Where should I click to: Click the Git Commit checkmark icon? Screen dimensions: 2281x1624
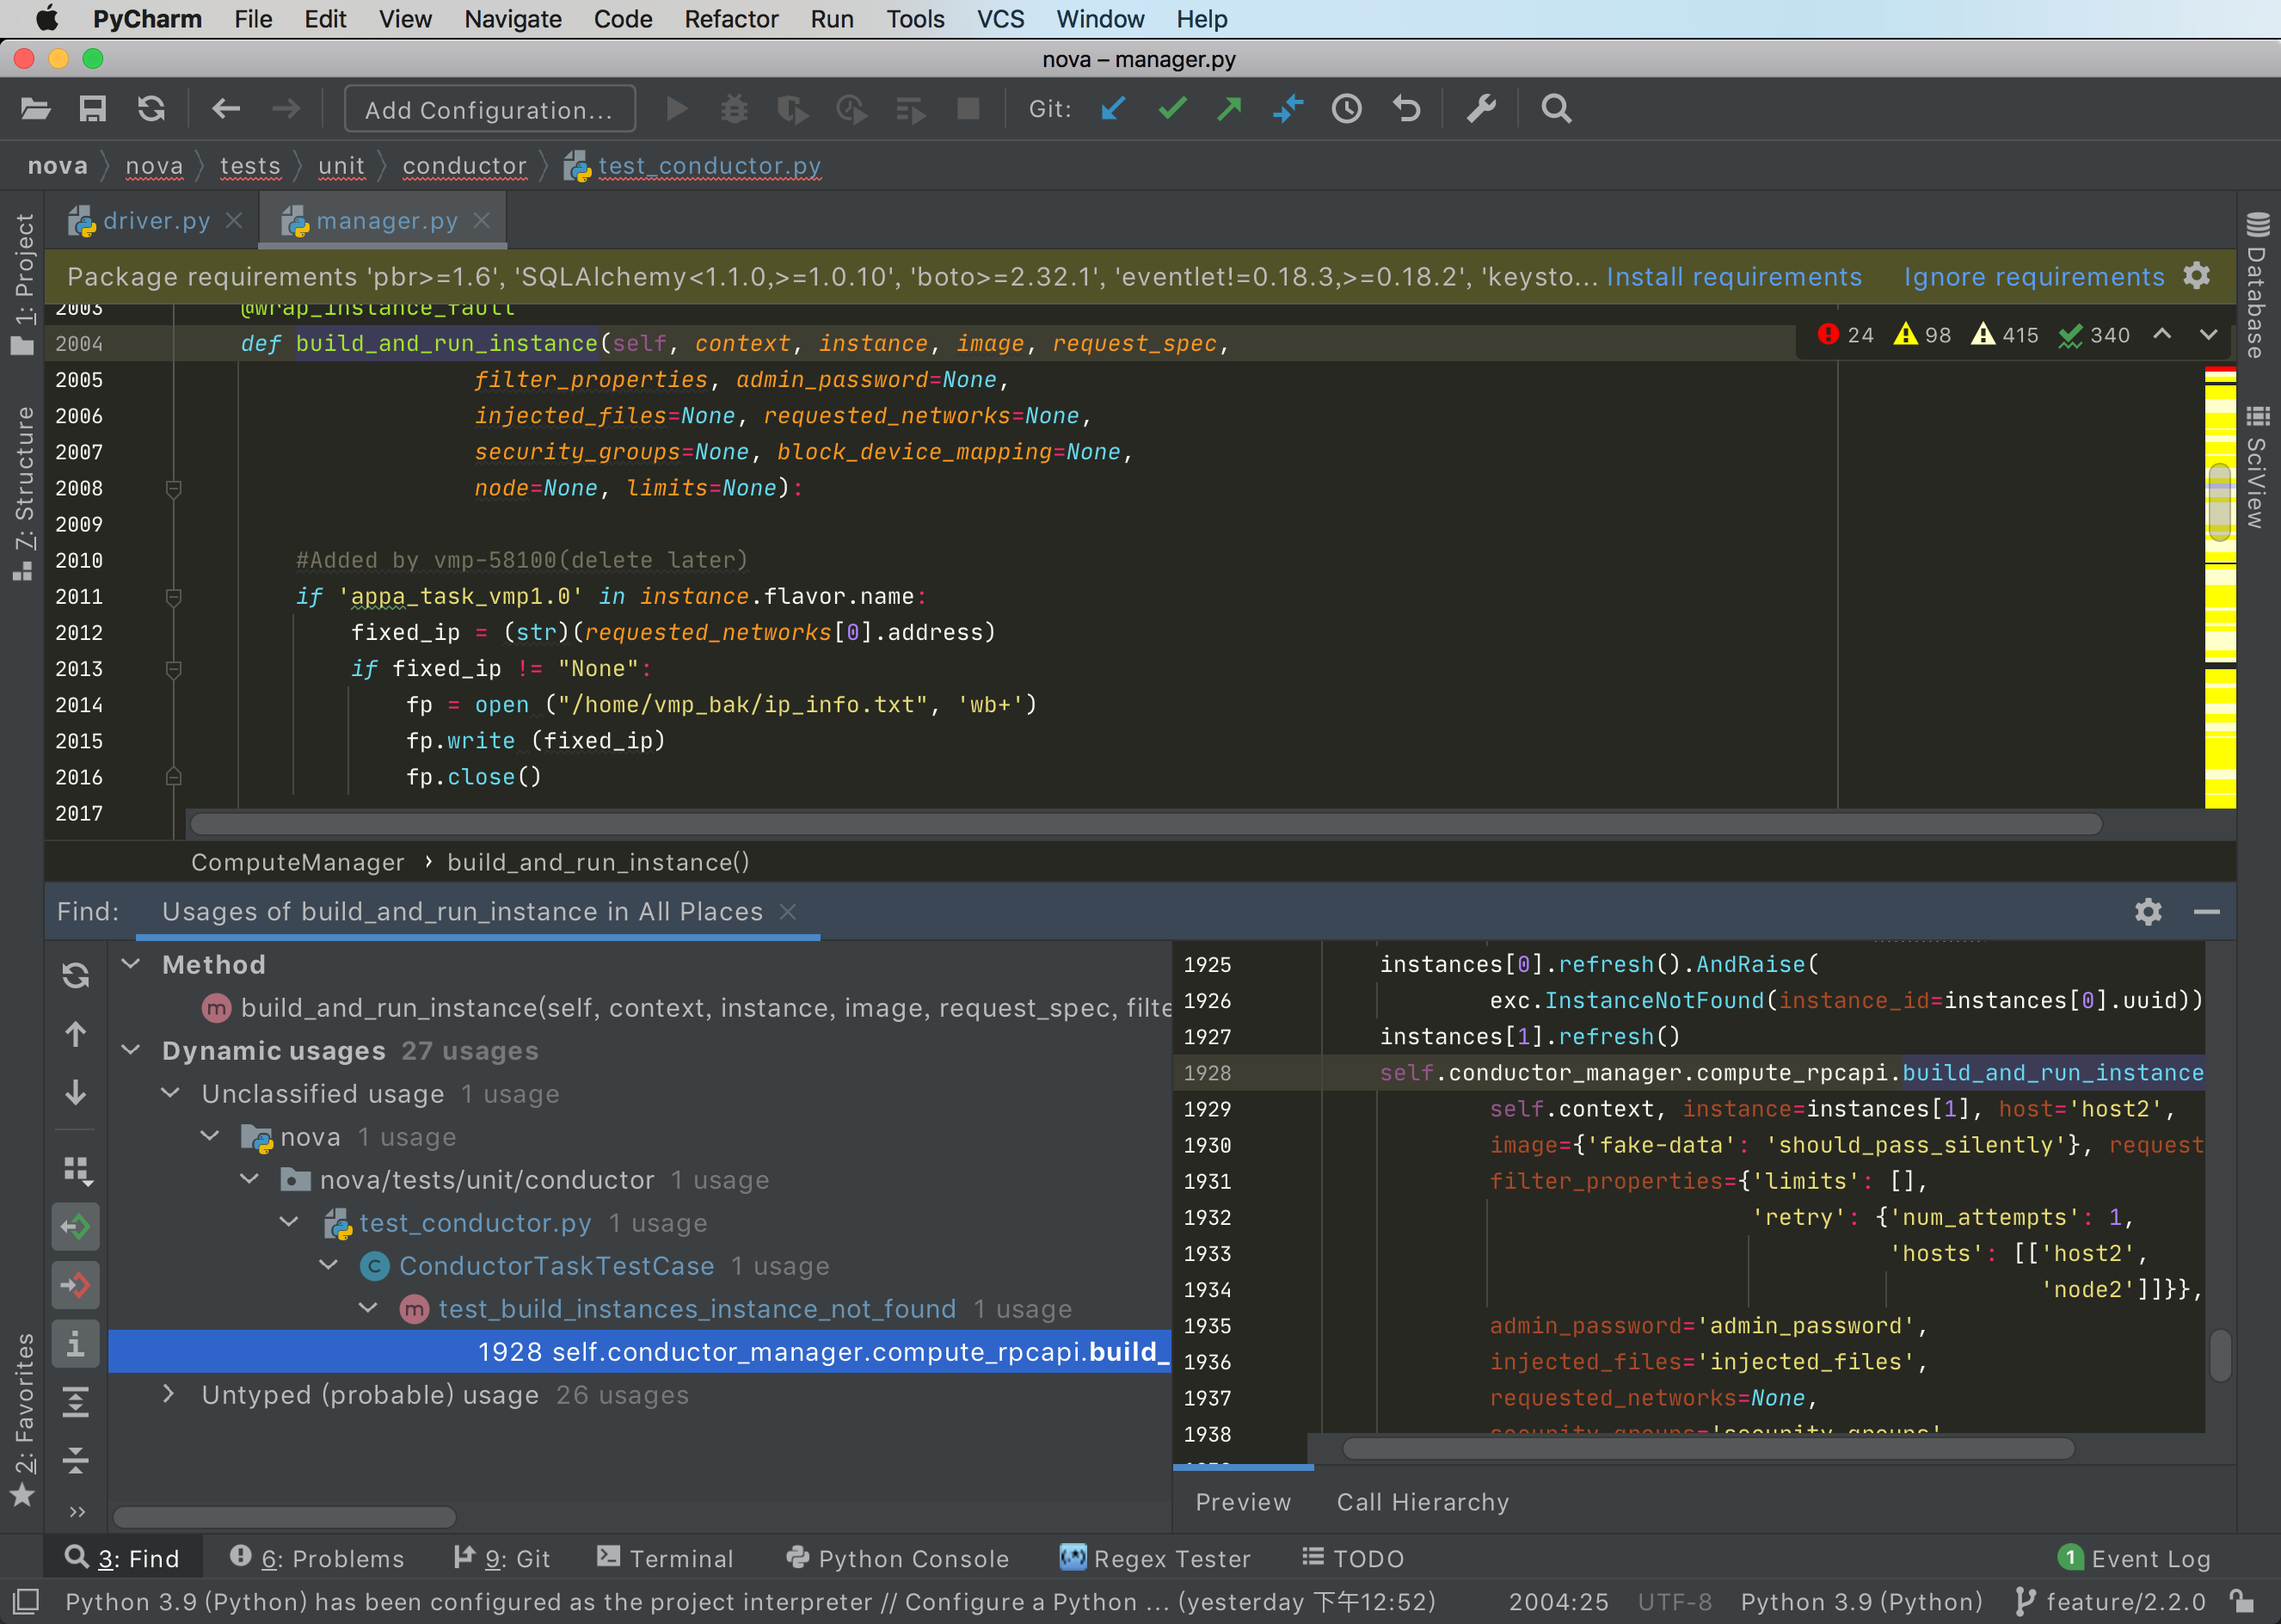click(x=1172, y=108)
